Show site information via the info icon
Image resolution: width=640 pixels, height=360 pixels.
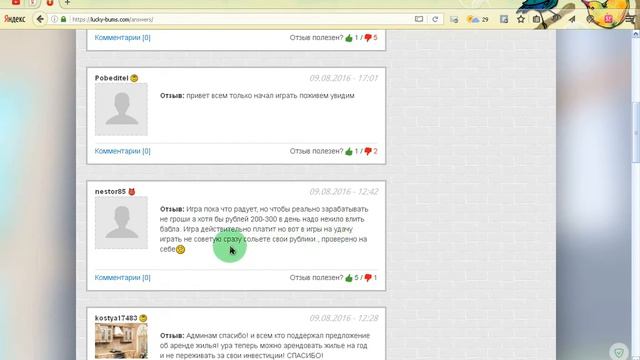54,19
